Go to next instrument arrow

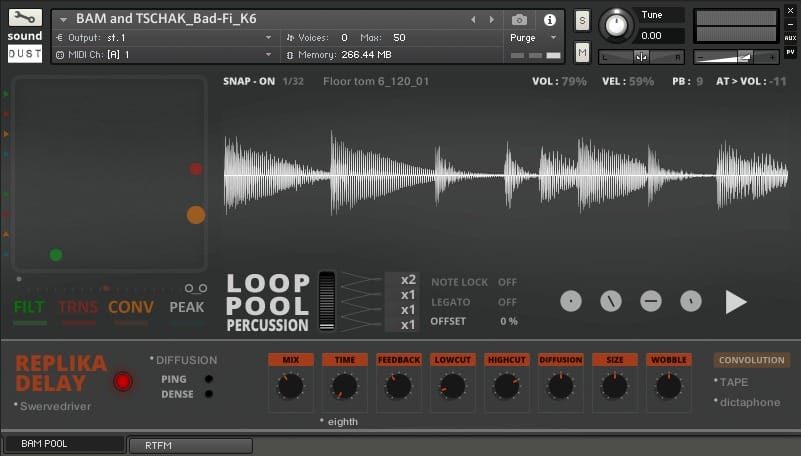491,20
